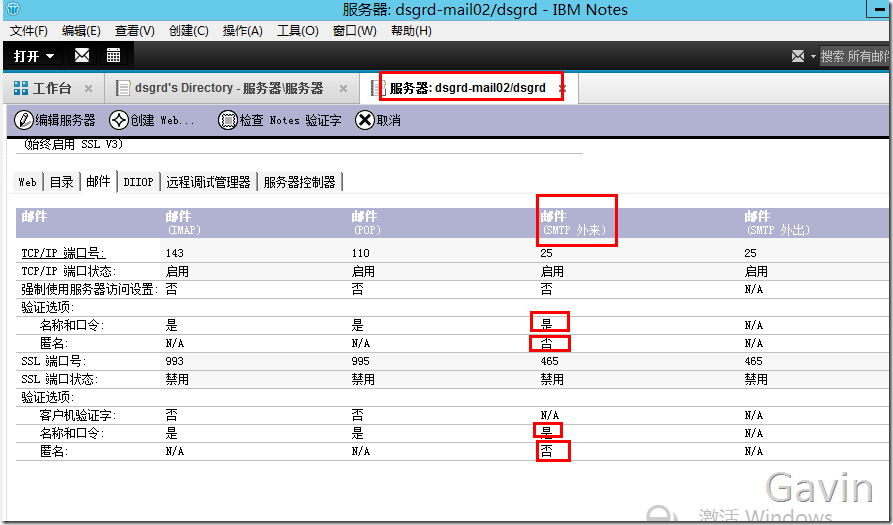Click SSL 端口状态 row label
This screenshot has height=525, width=893.
click(59, 379)
